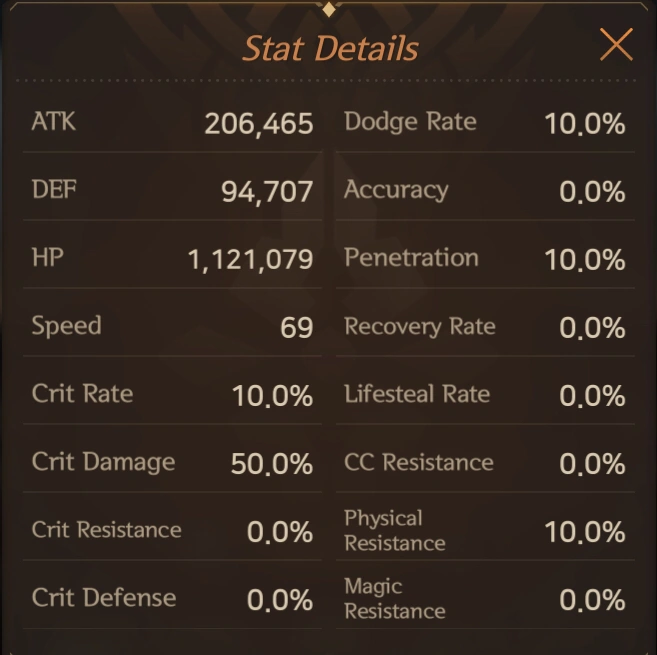Select the HP stat label
This screenshot has width=657, height=655.
48,258
